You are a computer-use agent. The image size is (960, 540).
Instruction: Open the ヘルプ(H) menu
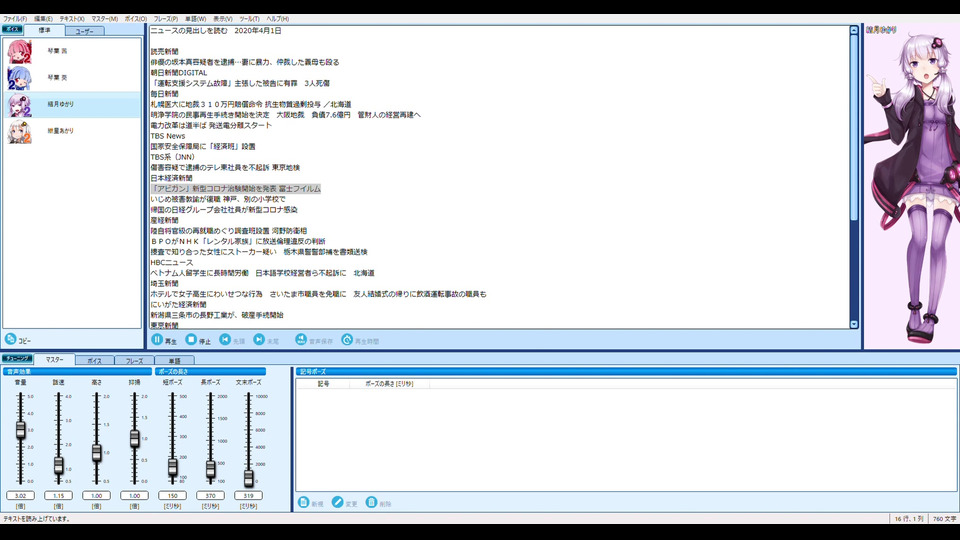point(277,19)
